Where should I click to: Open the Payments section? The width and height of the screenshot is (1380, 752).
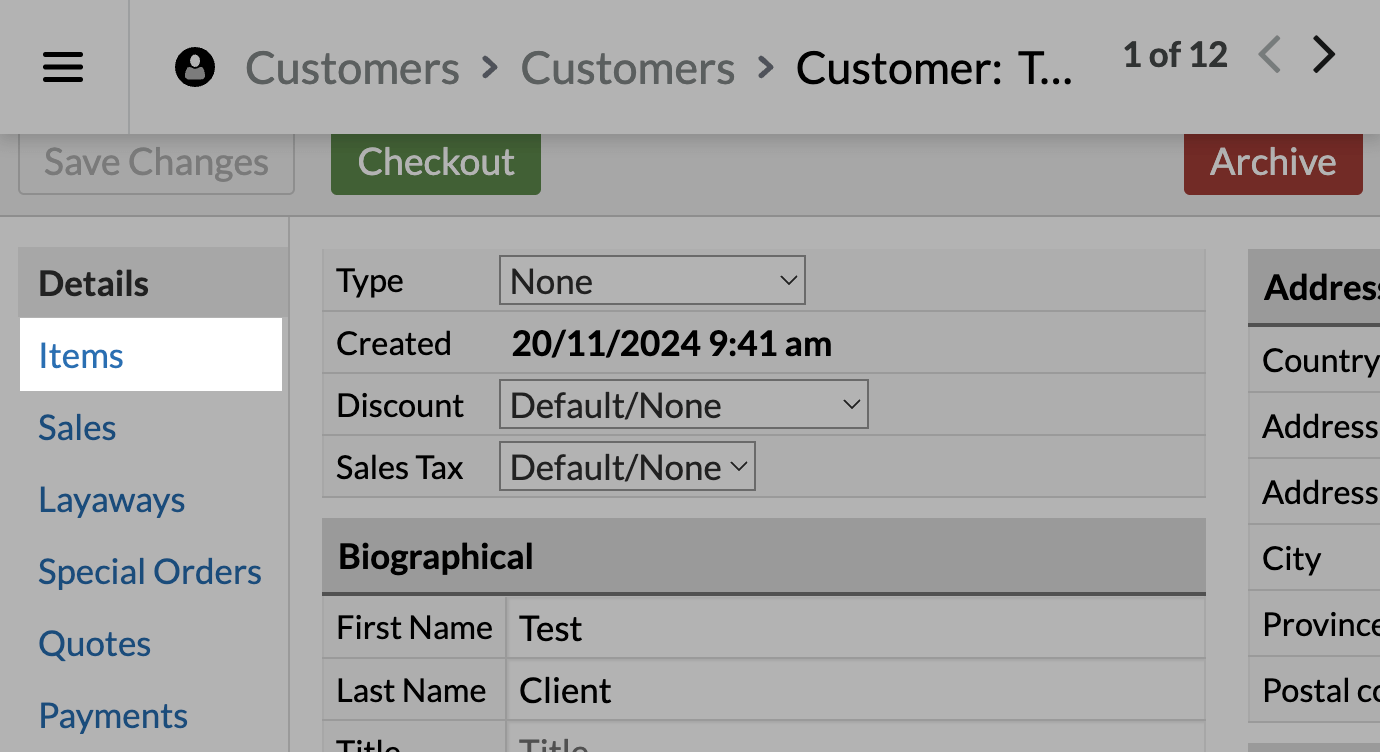(113, 715)
